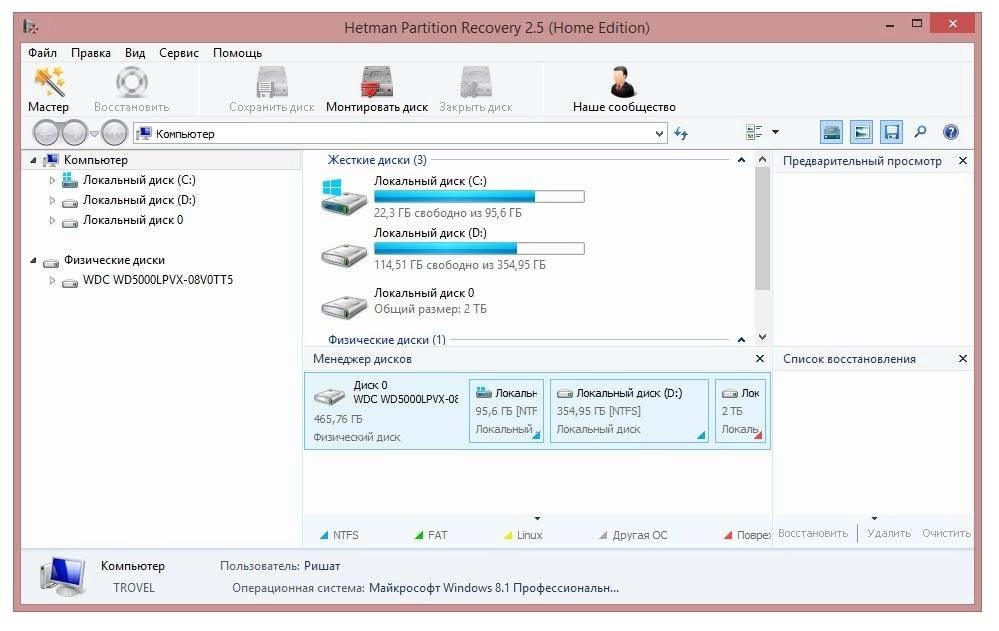Click scroll up arrow in disk list
This screenshot has height=631, width=999.
point(762,159)
